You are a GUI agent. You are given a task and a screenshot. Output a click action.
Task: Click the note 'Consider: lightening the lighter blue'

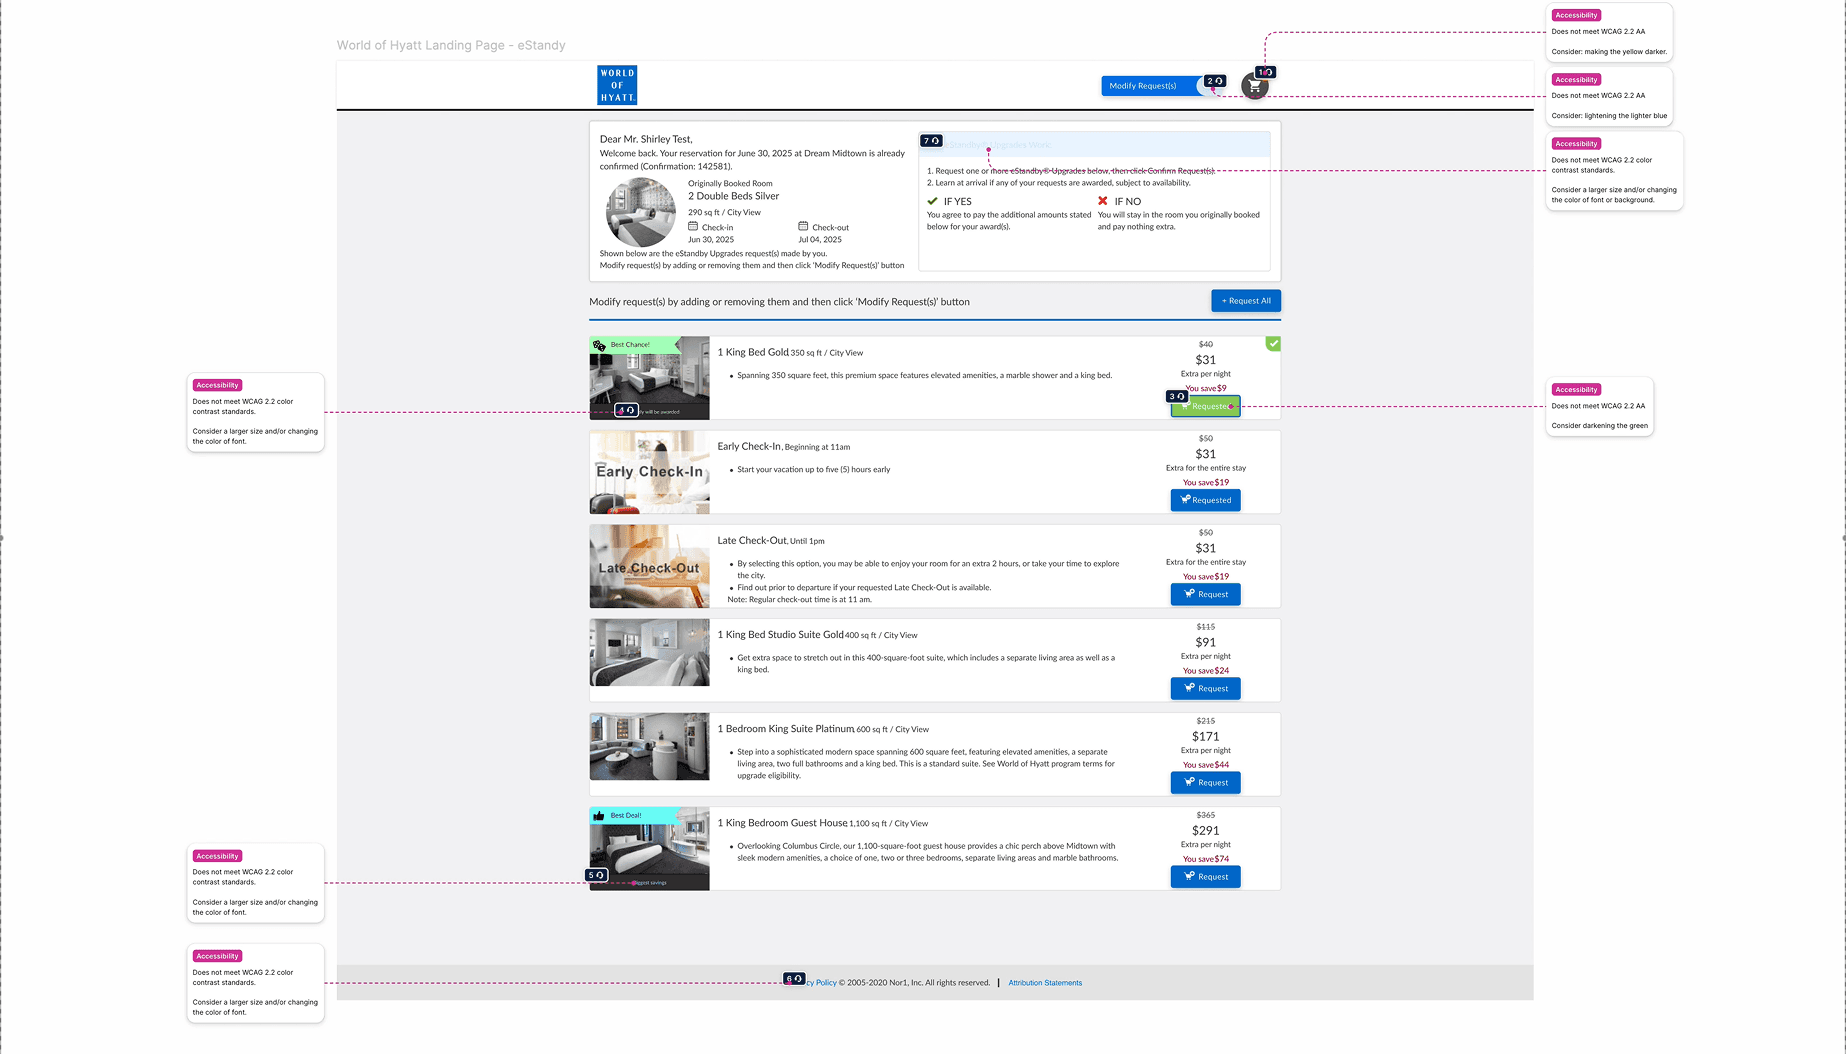pos(1609,116)
